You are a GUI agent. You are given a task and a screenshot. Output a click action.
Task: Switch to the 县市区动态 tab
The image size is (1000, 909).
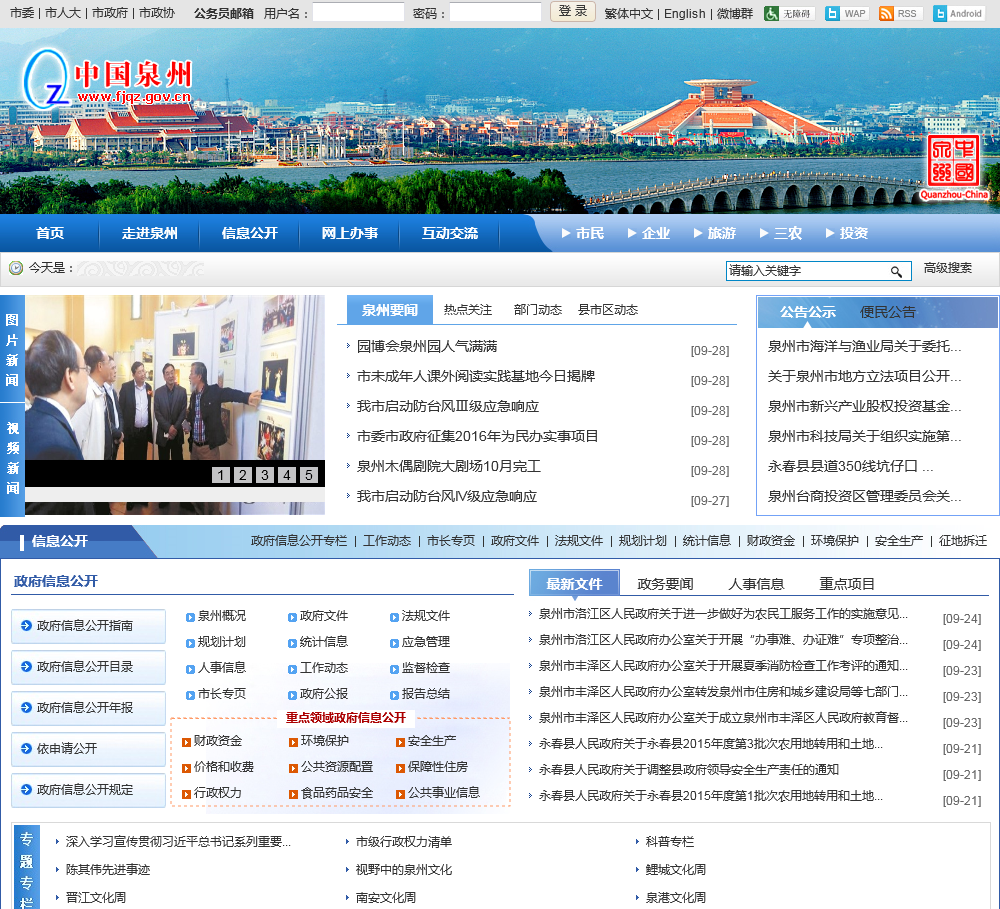(x=608, y=310)
